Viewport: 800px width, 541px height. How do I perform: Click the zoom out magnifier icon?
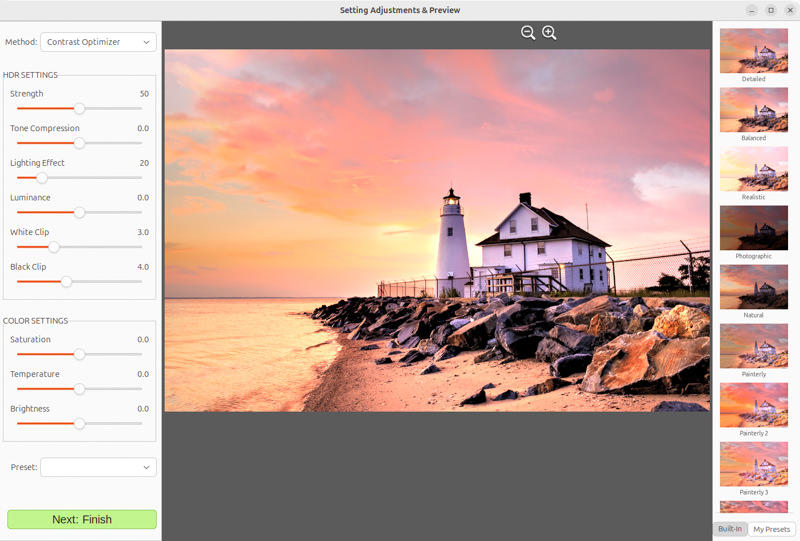click(528, 33)
